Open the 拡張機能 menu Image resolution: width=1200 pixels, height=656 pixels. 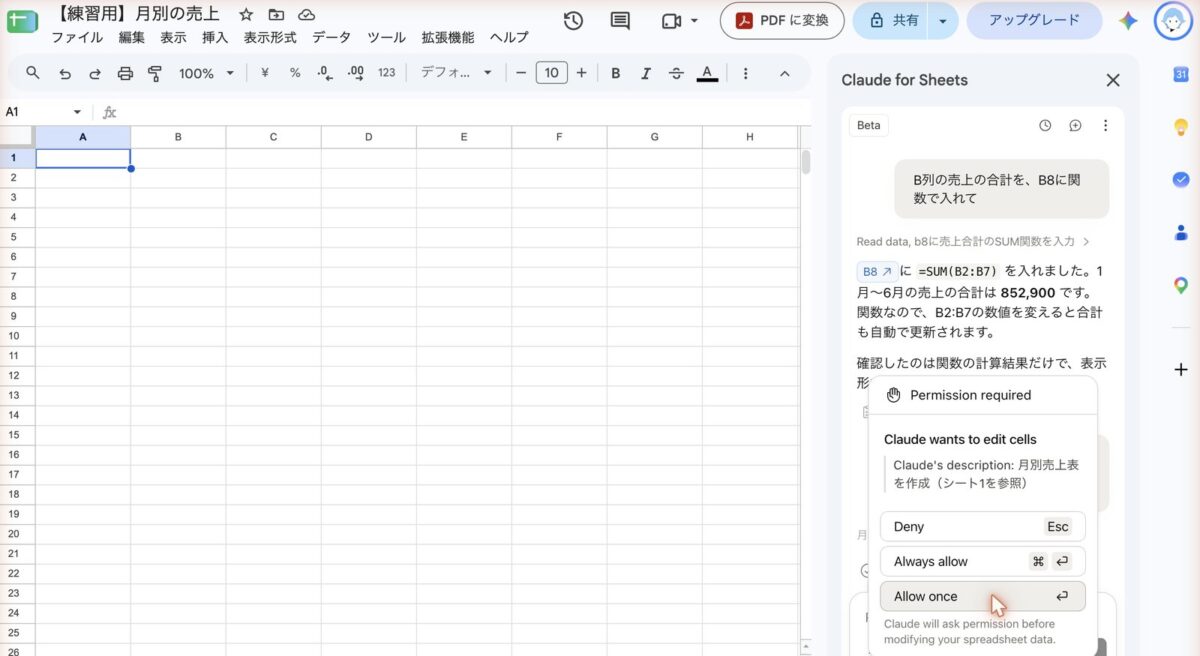point(447,37)
